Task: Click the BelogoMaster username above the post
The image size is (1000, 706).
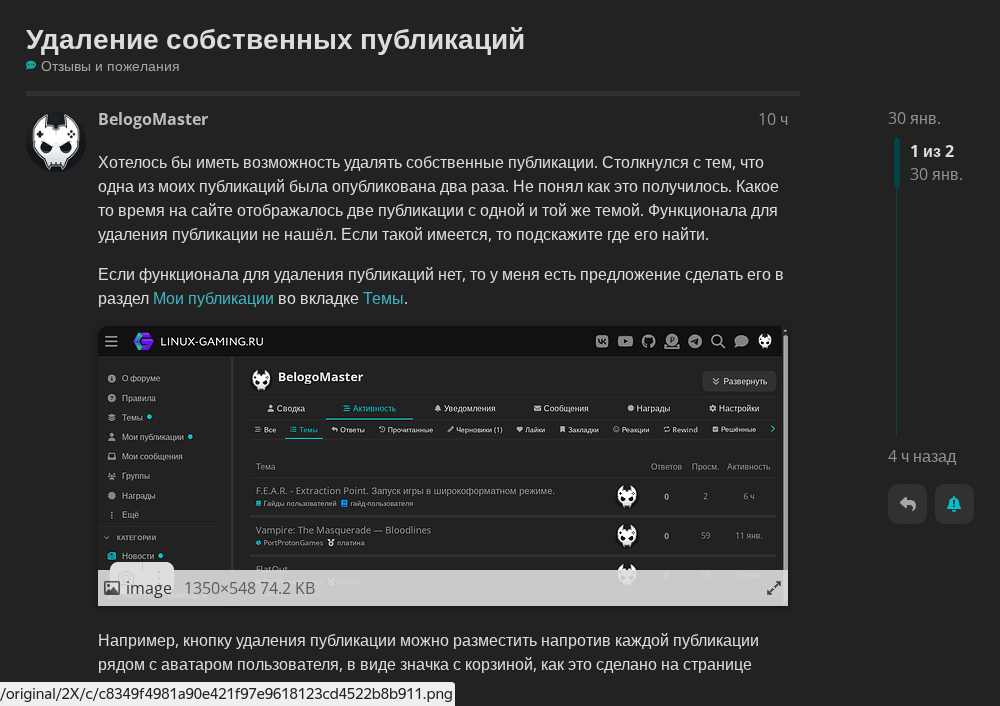Action: click(153, 119)
